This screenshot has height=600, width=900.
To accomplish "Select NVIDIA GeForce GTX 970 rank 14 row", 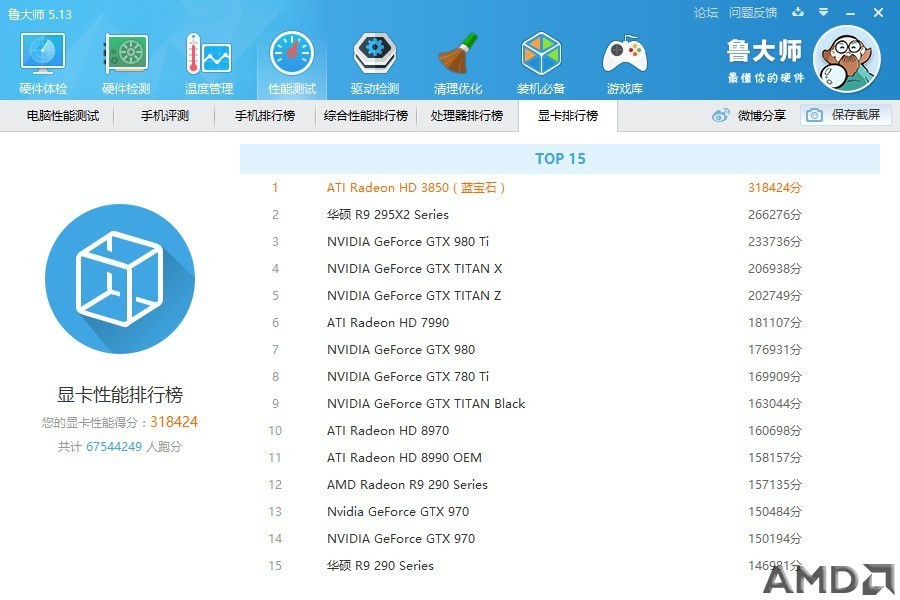I will click(560, 539).
